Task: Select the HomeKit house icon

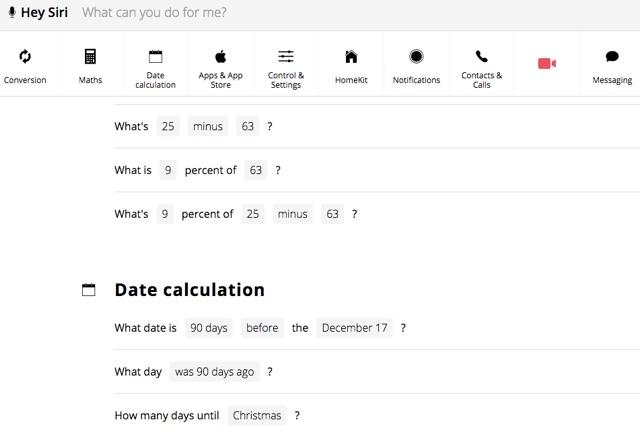Action: tap(351, 57)
